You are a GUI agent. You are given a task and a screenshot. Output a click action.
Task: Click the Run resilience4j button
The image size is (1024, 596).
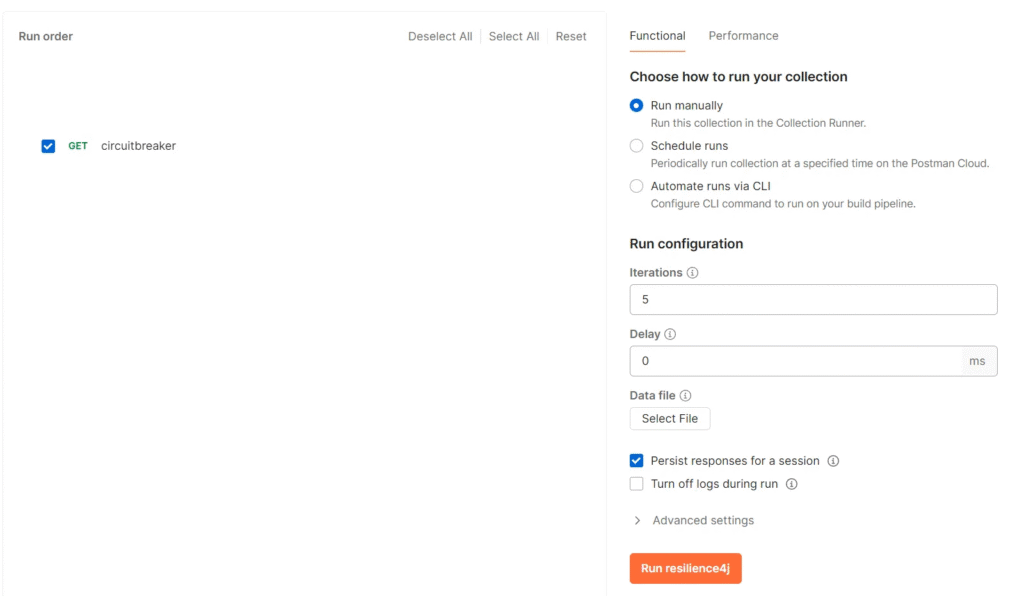click(685, 569)
